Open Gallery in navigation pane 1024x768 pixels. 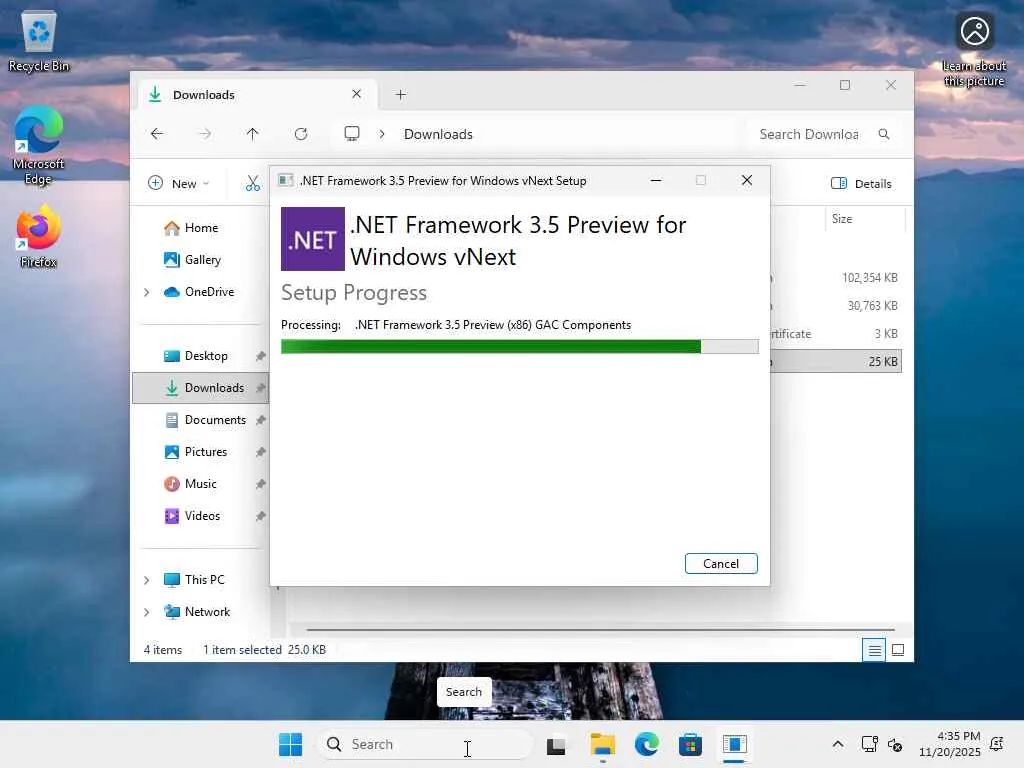[200, 260]
